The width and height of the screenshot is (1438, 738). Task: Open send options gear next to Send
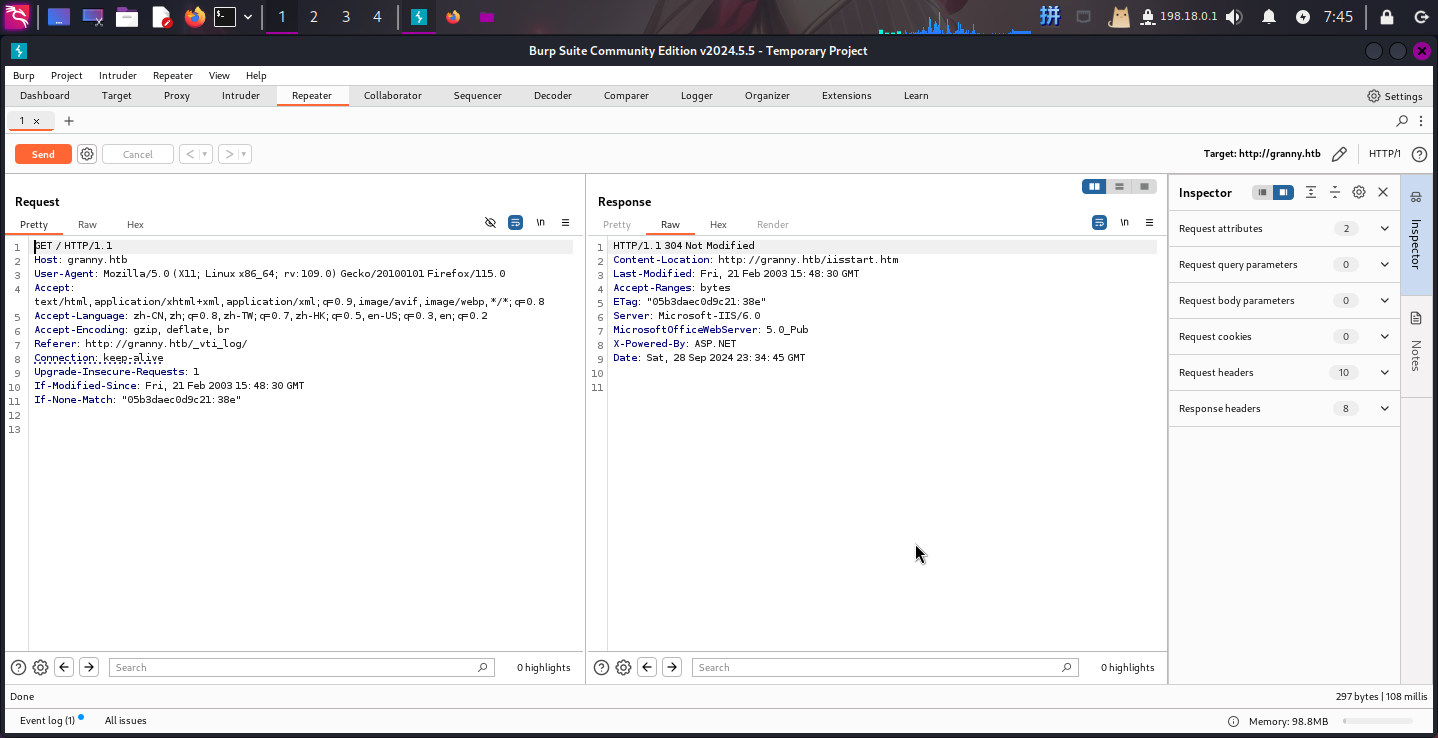click(x=87, y=154)
